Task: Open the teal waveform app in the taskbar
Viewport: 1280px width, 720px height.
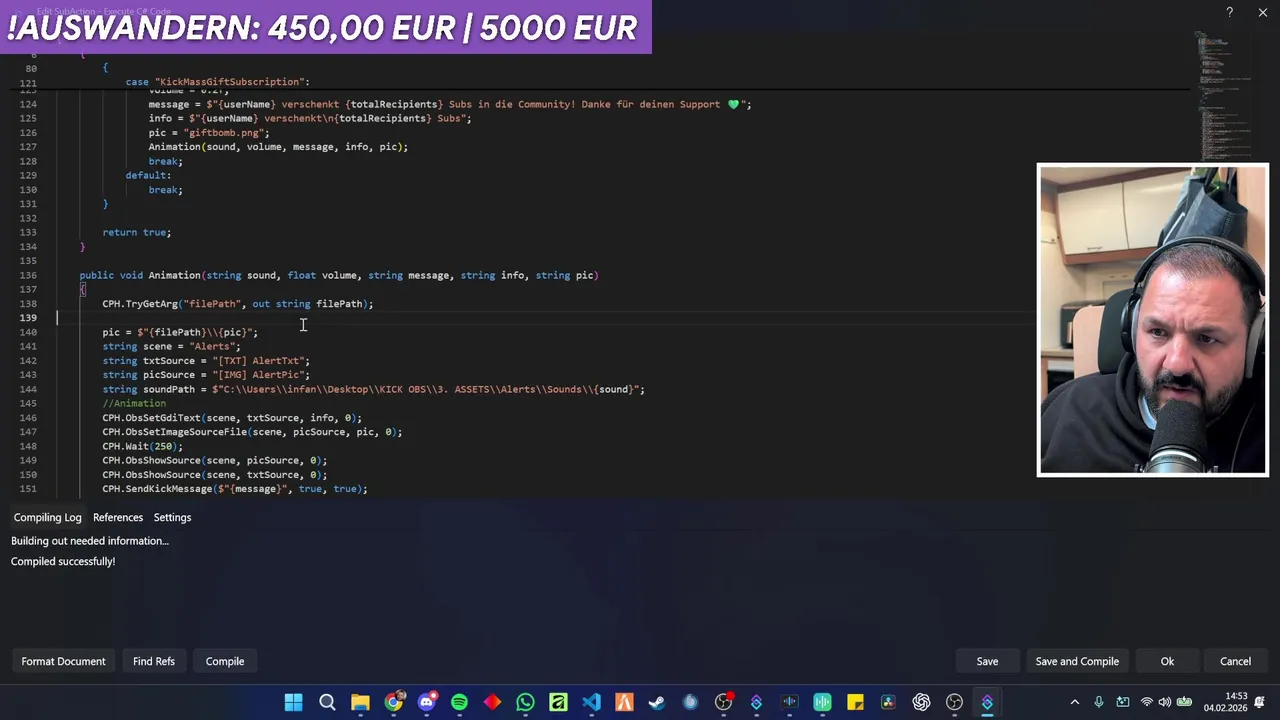Action: (x=822, y=702)
